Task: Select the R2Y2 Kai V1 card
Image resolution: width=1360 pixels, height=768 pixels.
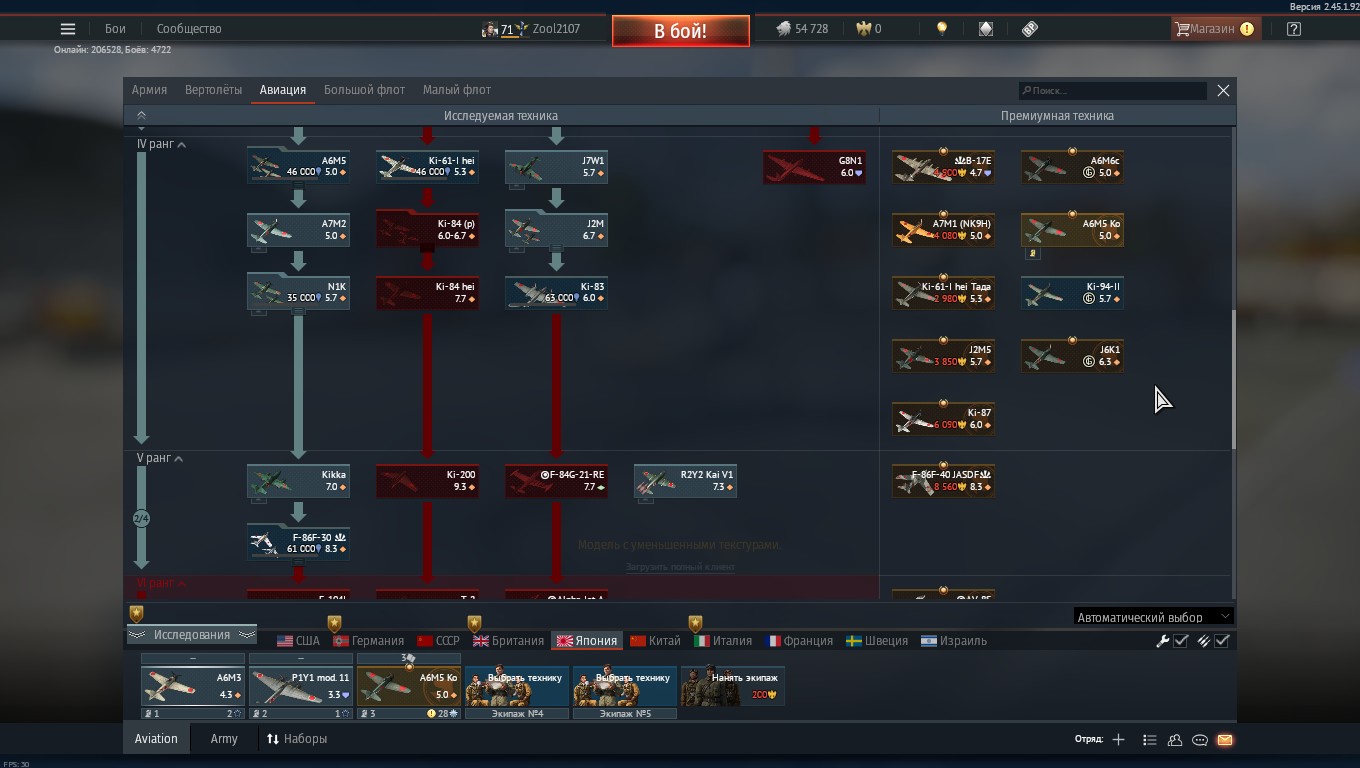Action: [685, 480]
